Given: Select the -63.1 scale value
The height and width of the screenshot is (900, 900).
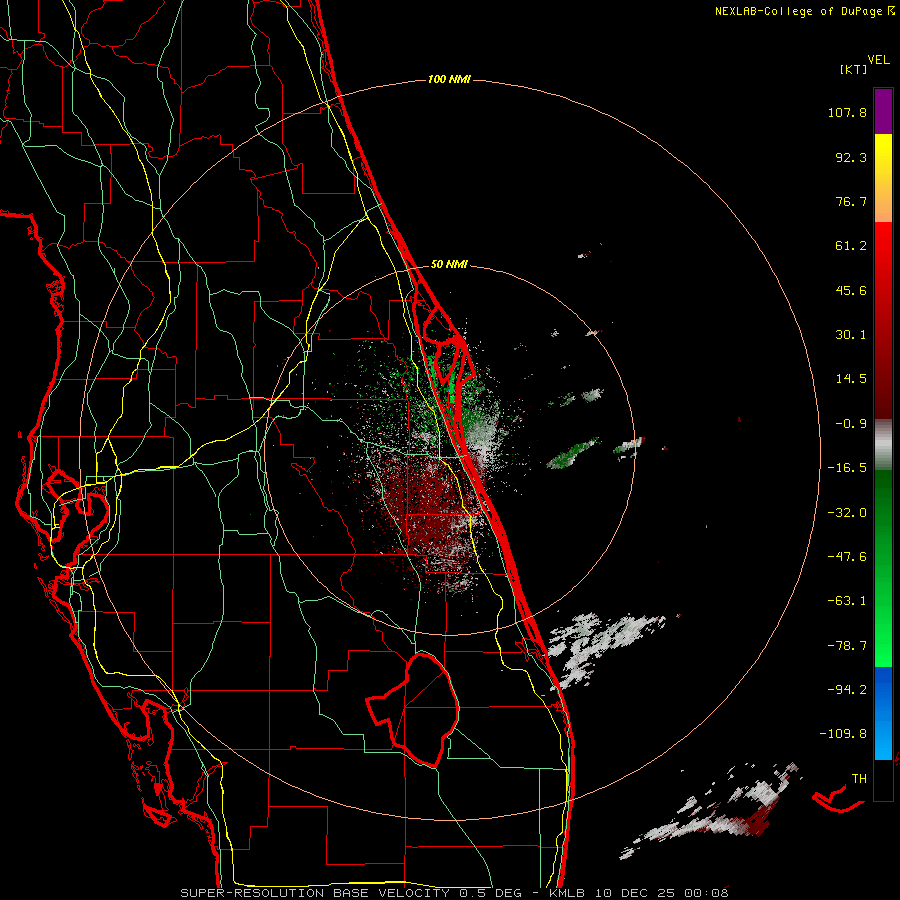Looking at the screenshot, I should pyautogui.click(x=847, y=601).
